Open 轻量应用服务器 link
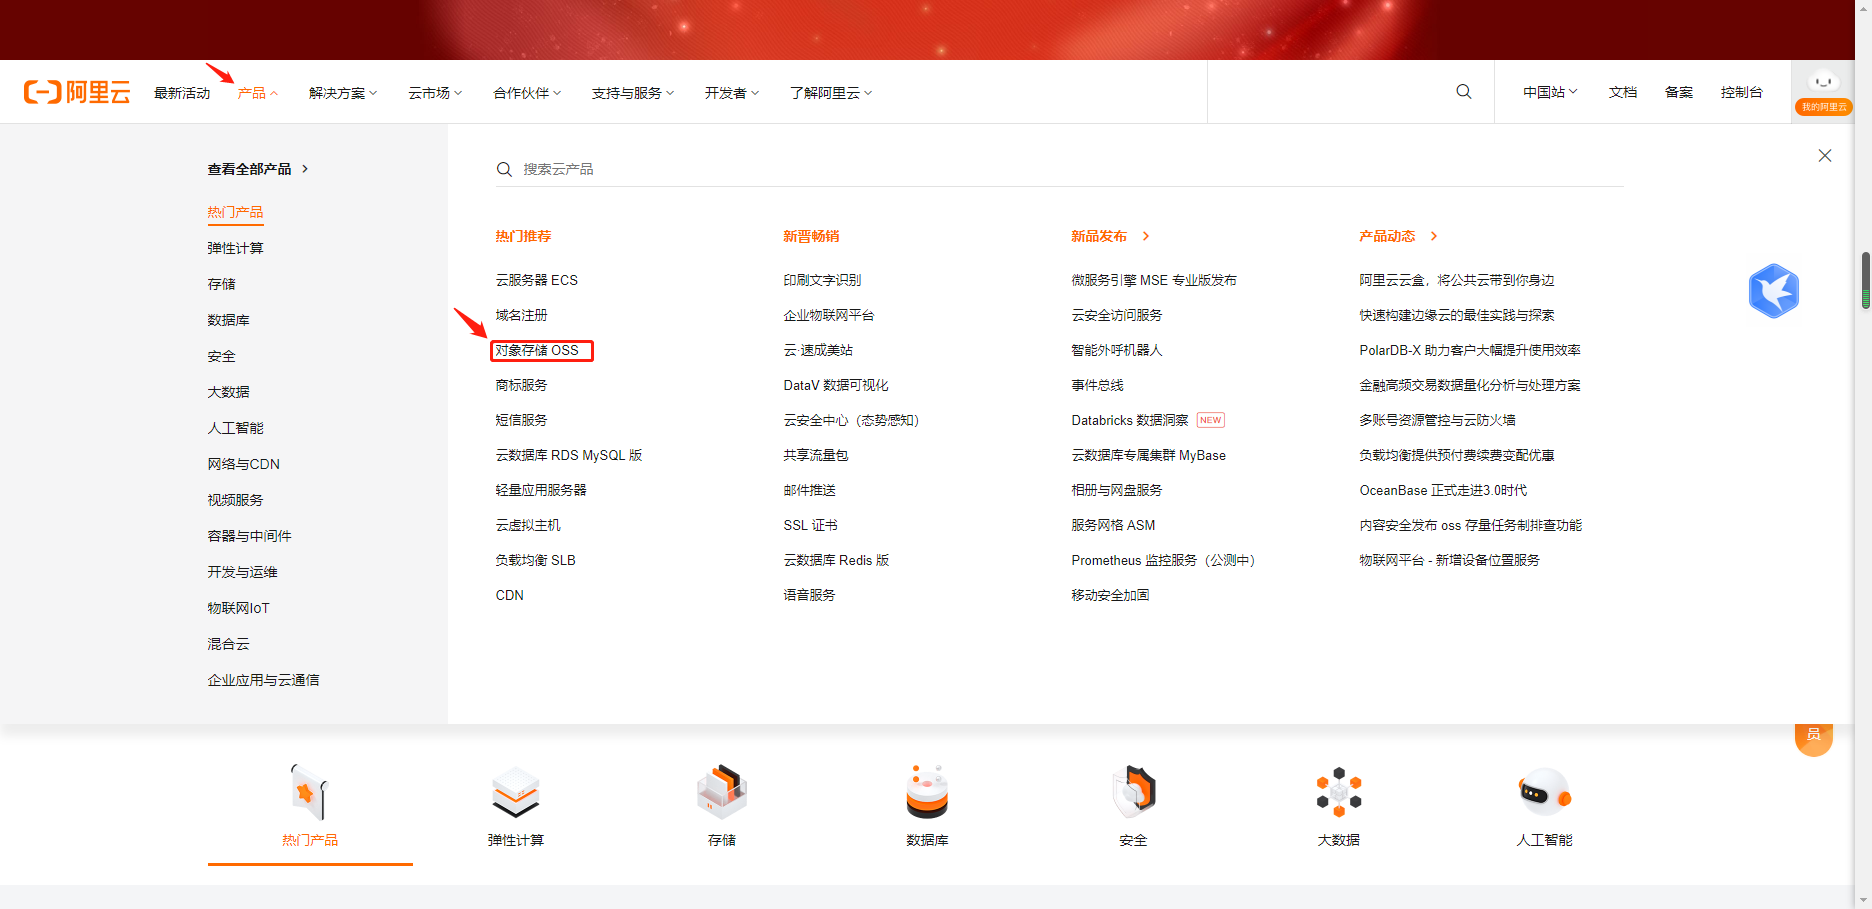The width and height of the screenshot is (1872, 909). (x=541, y=490)
